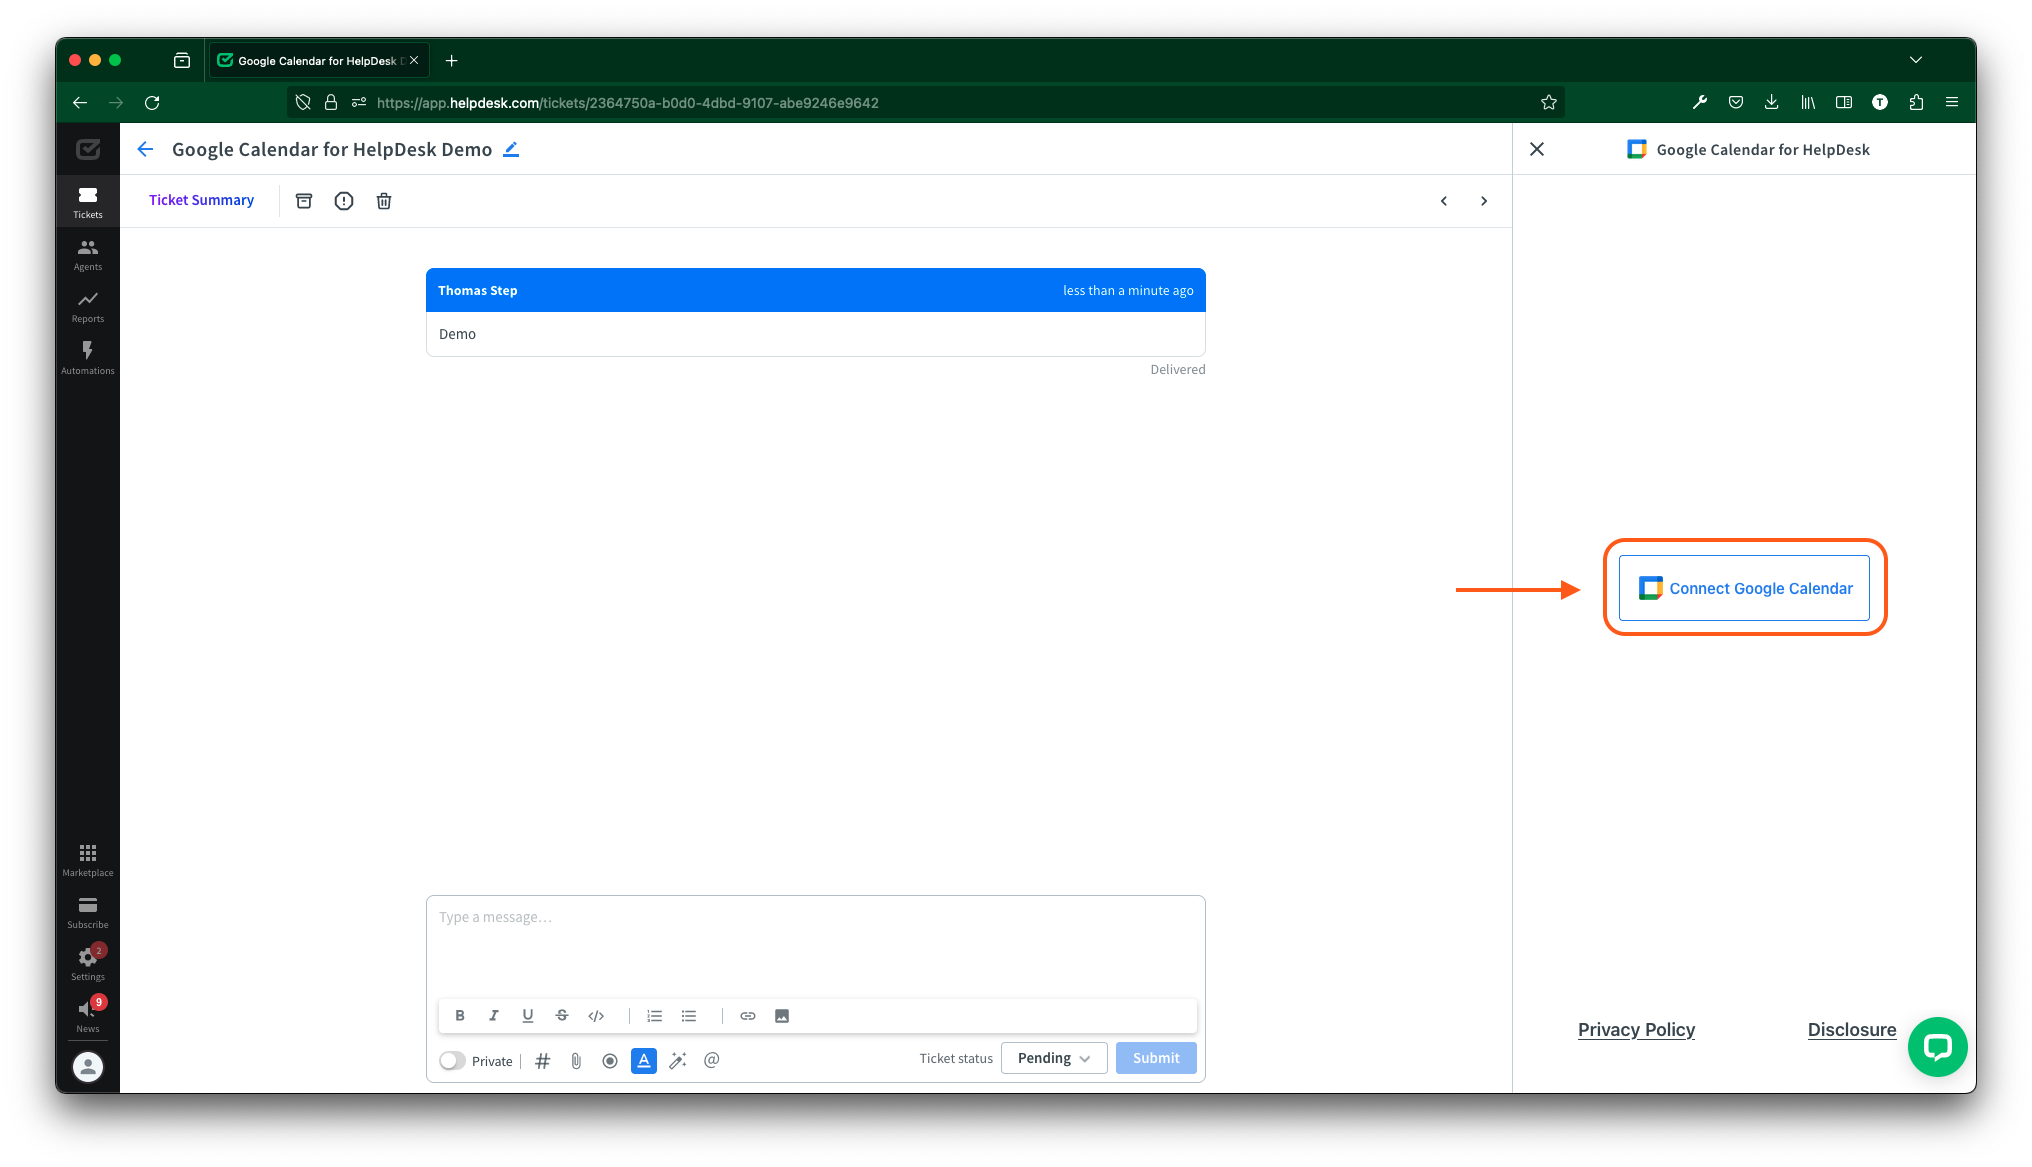This screenshot has width=2032, height=1167.
Task: Open the Privacy Policy link
Action: coord(1636,1029)
